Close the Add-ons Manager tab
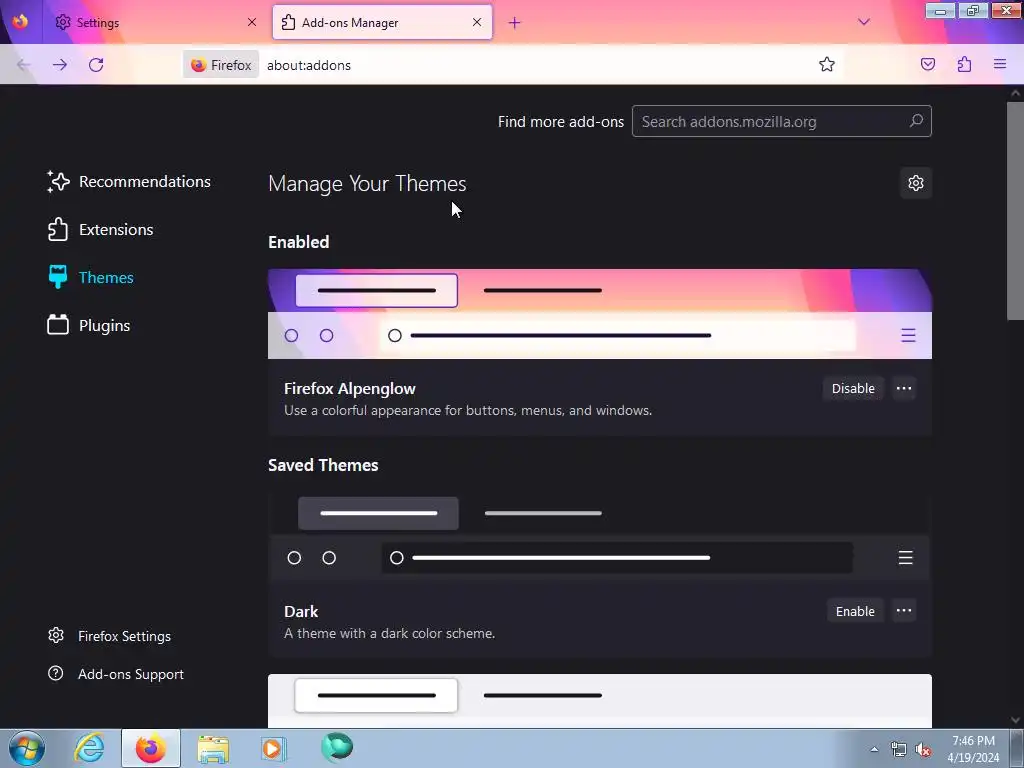This screenshot has width=1024, height=768. tap(477, 22)
